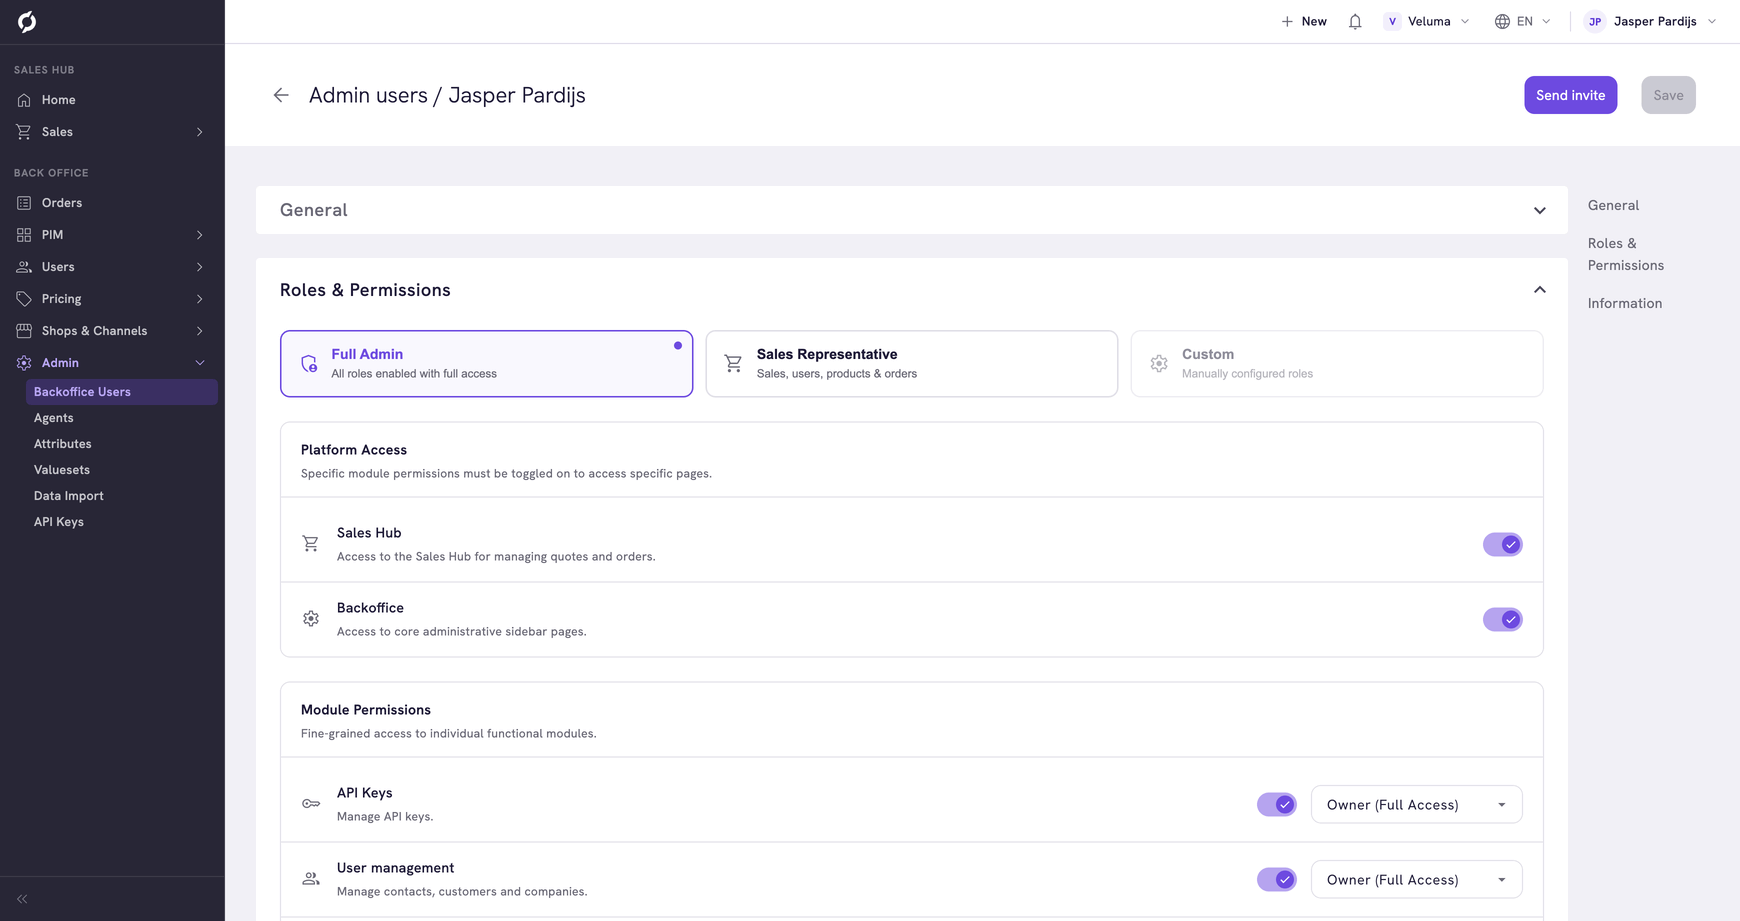Click the Orders list icon in the sidebar
This screenshot has width=1740, height=921.
[24, 203]
